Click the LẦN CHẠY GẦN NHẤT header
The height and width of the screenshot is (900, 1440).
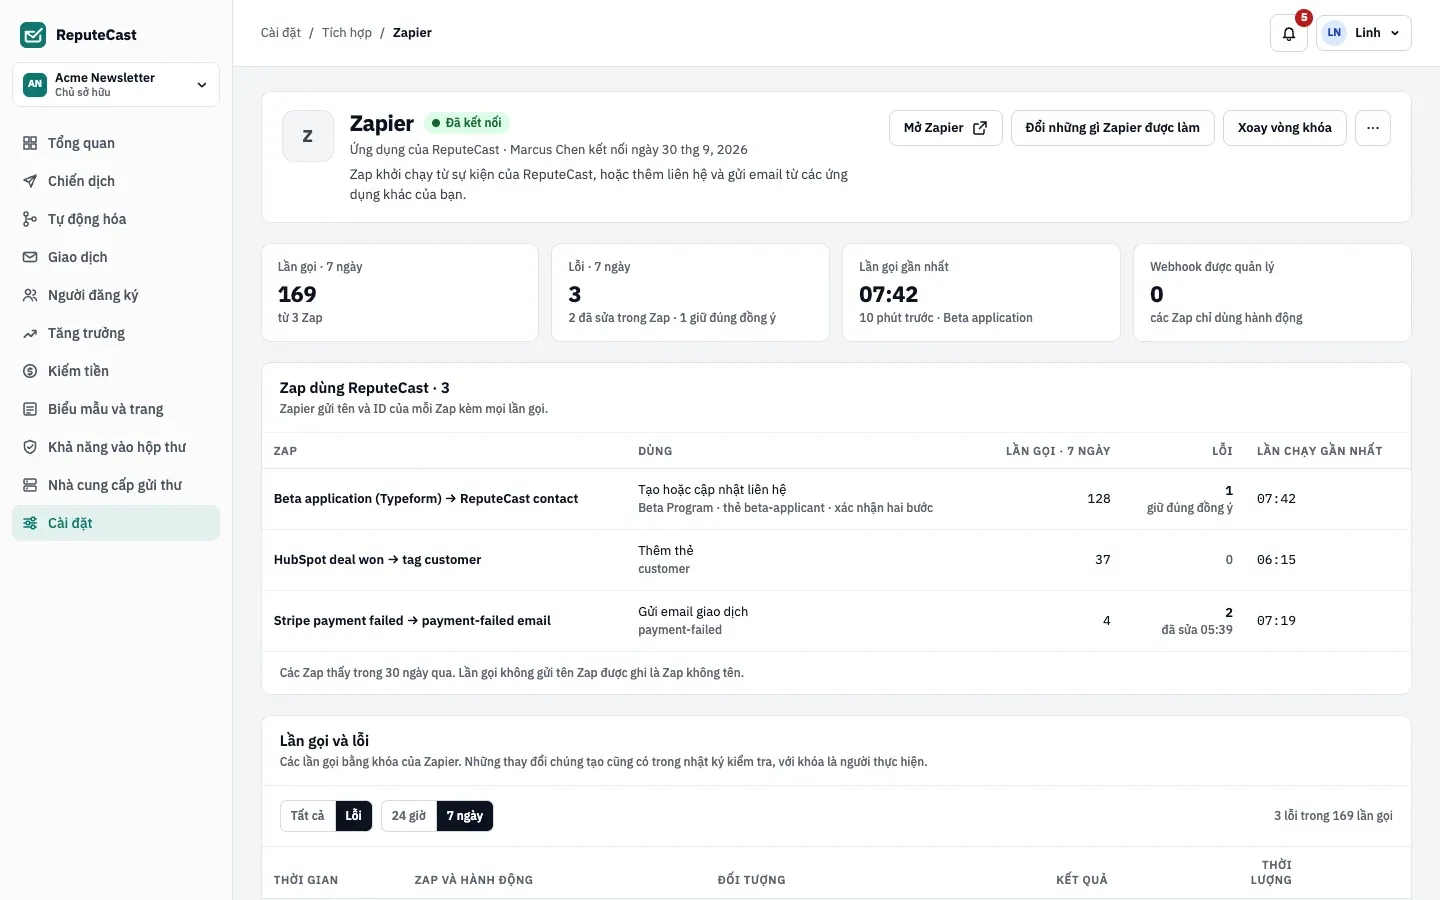(1320, 451)
